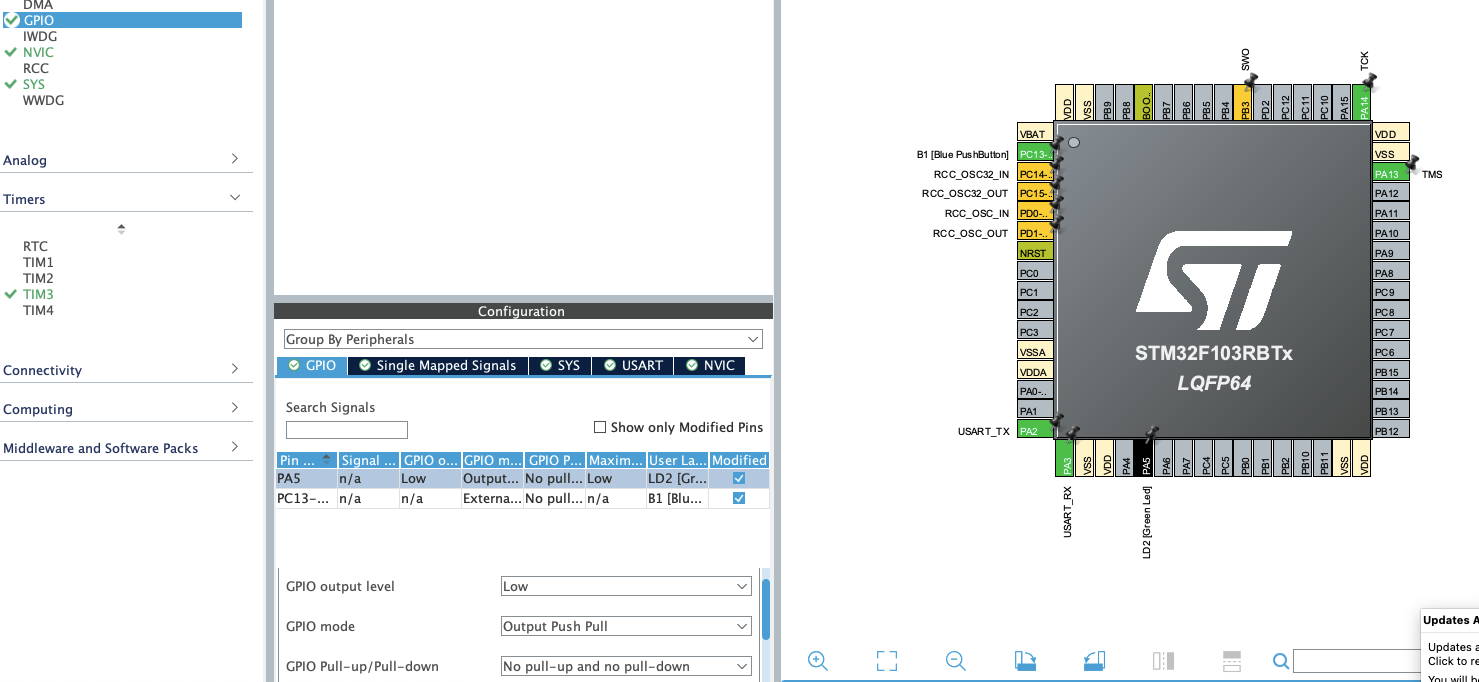This screenshot has height=682, width=1479.
Task: Select IWDG in the peripheral list
Action: pyautogui.click(x=40, y=36)
